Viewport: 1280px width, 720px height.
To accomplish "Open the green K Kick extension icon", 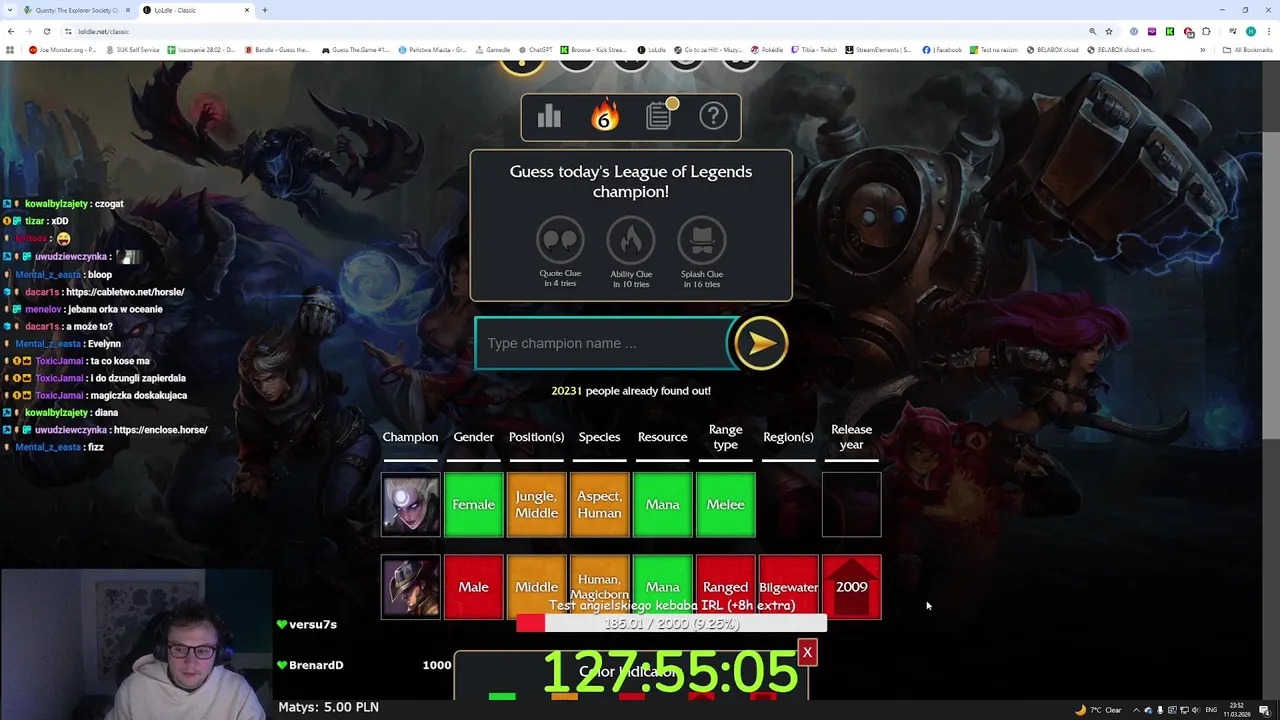I will coord(1170,31).
